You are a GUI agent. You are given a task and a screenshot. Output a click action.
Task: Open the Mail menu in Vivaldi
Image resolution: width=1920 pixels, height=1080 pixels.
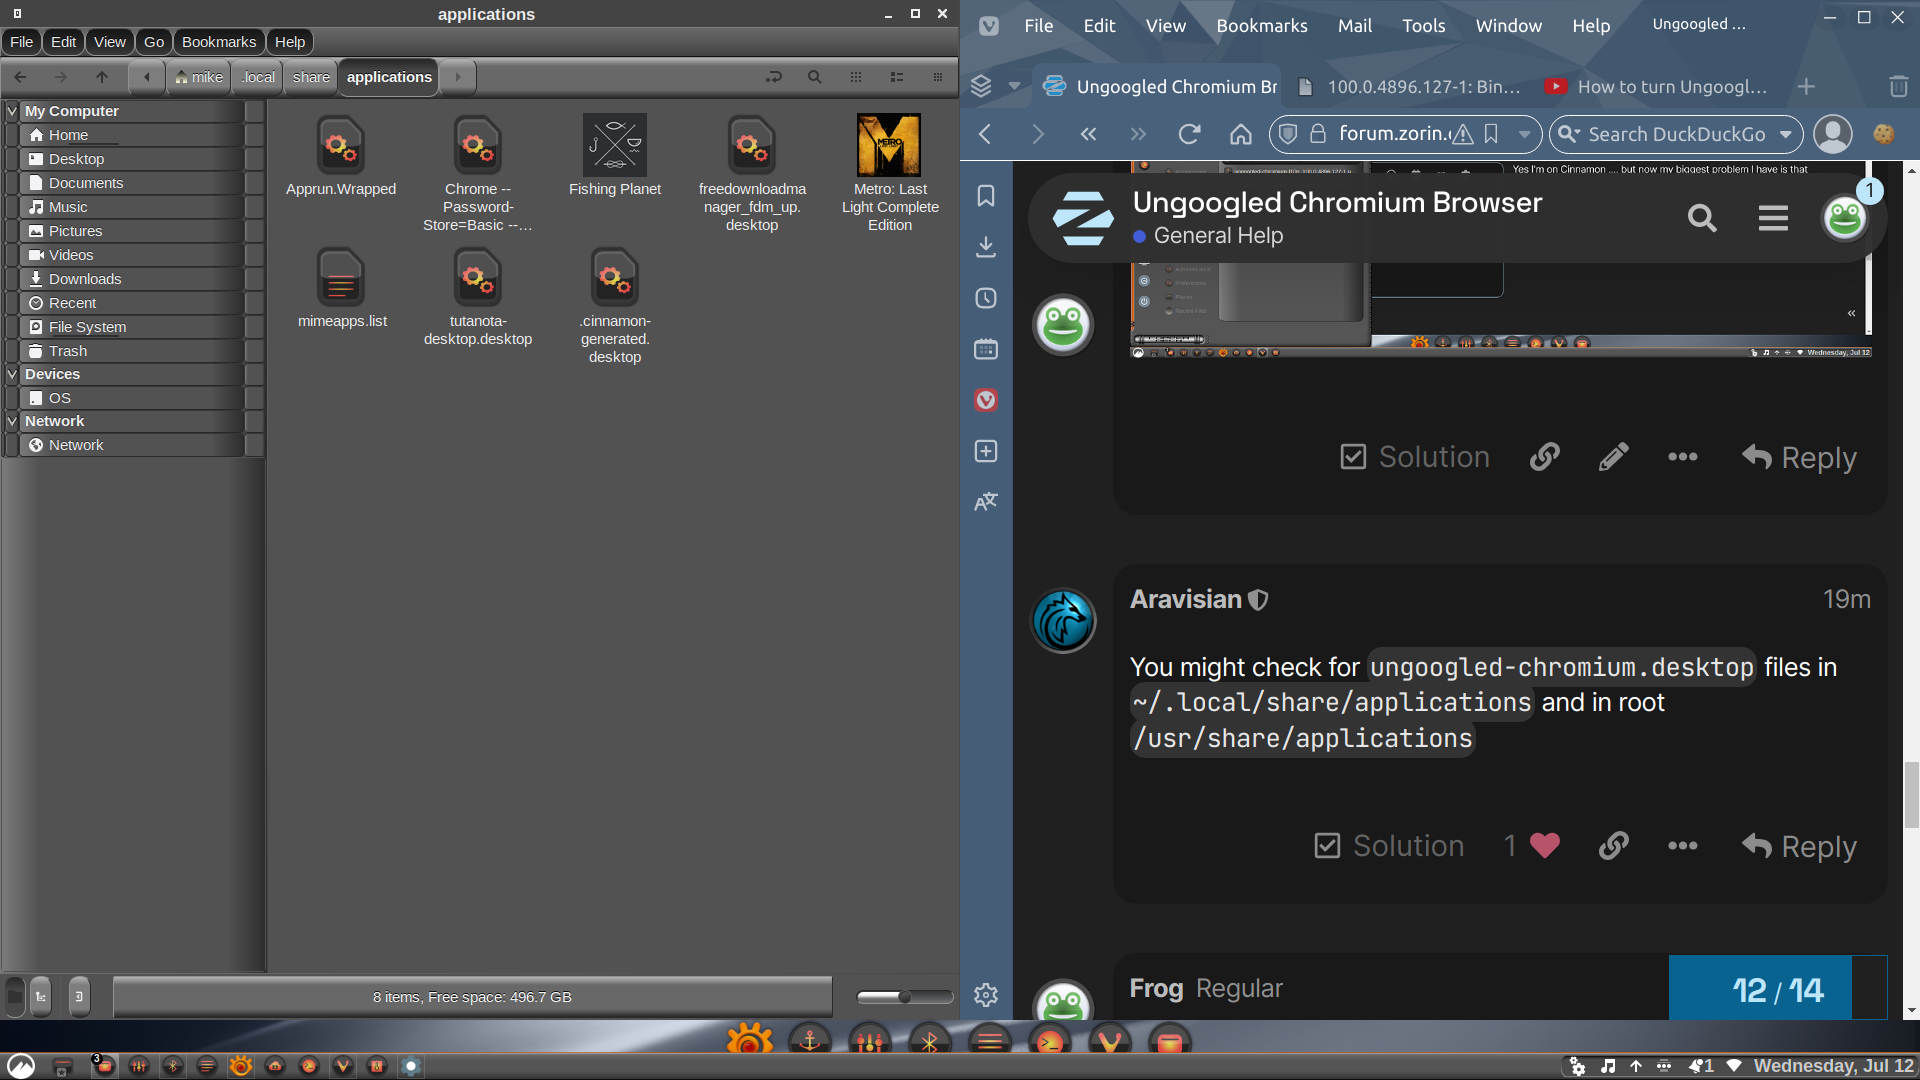1355,26
